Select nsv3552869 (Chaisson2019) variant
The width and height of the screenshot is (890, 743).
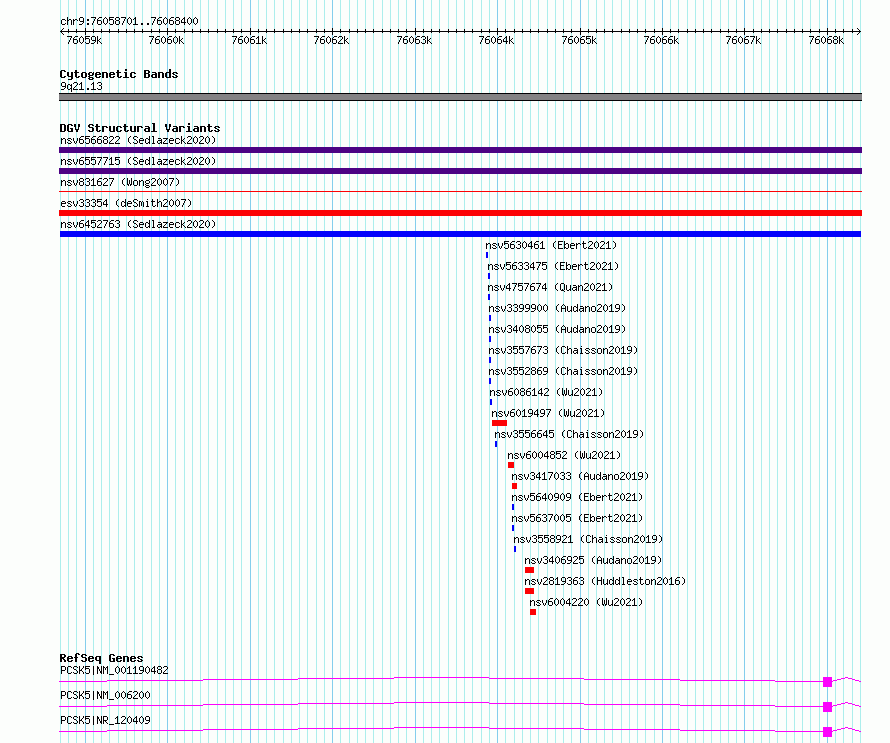coord(563,371)
